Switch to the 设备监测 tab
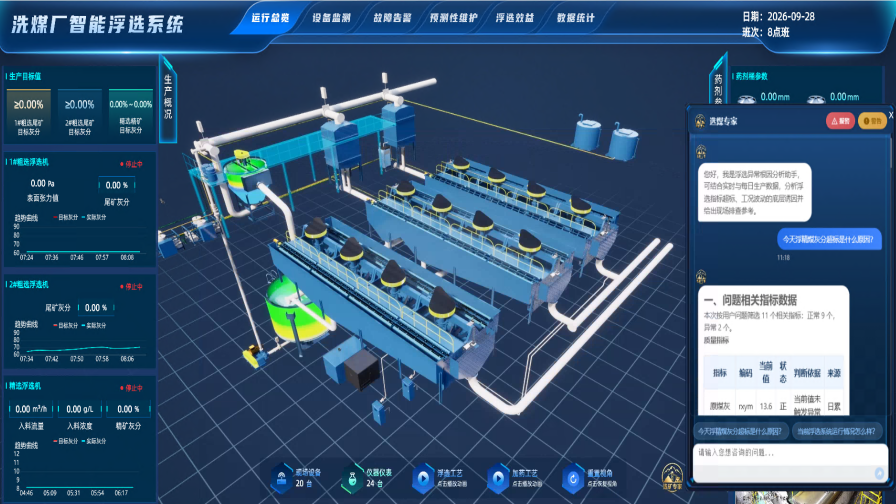 [x=331, y=18]
